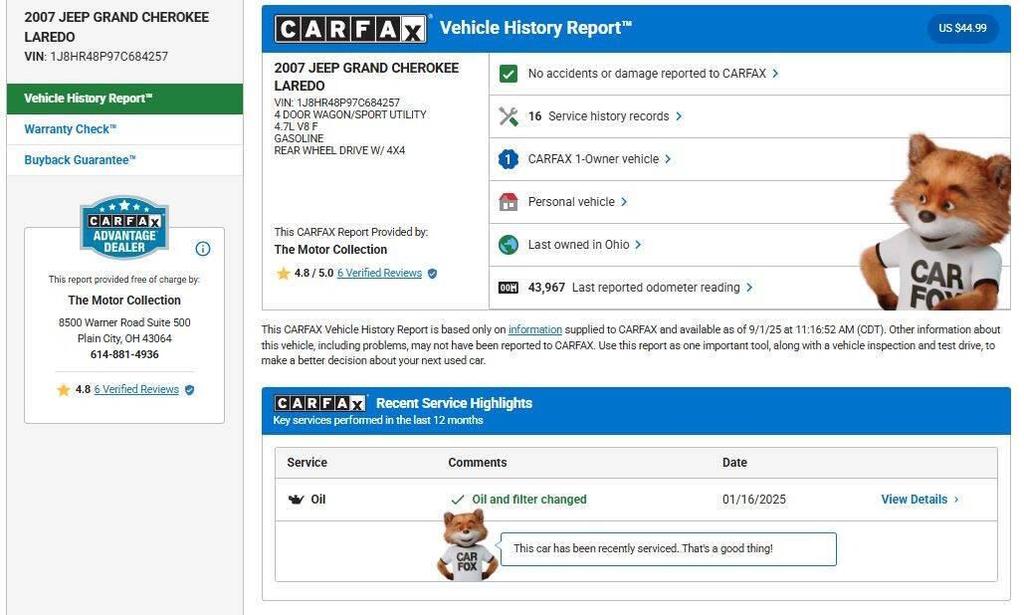Screen dimensions: 1024x615
Task: Click the blue 1-Owner badge icon
Action: coord(508,159)
